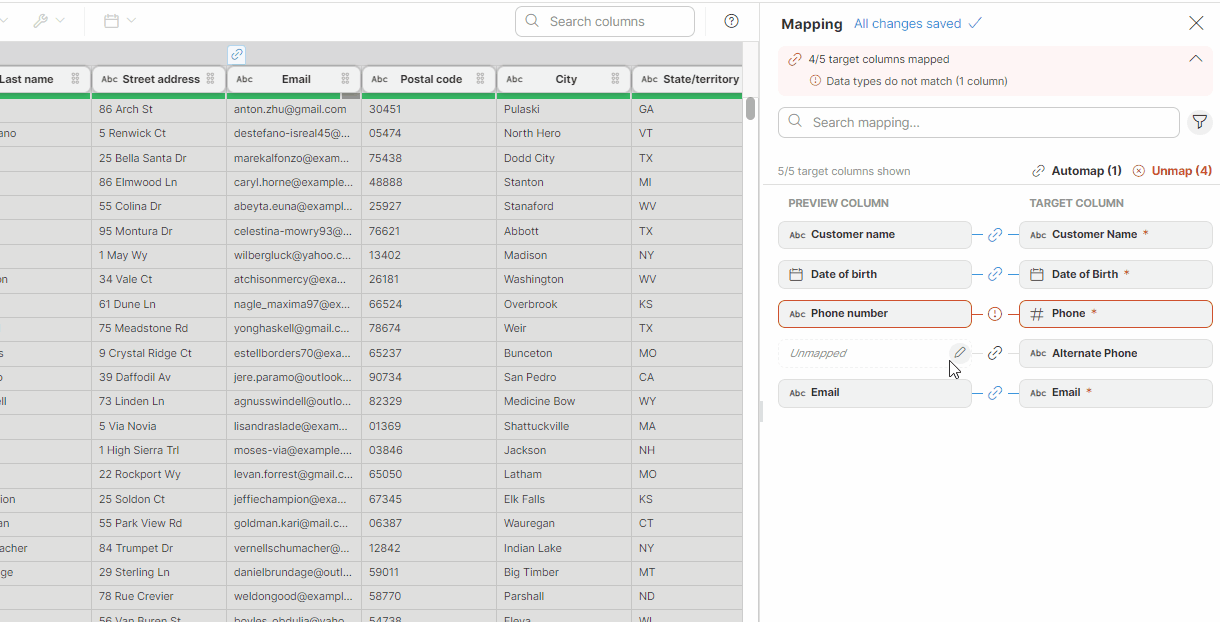Select the Phone number preview column
Image resolution: width=1220 pixels, height=622 pixels.
874,314
